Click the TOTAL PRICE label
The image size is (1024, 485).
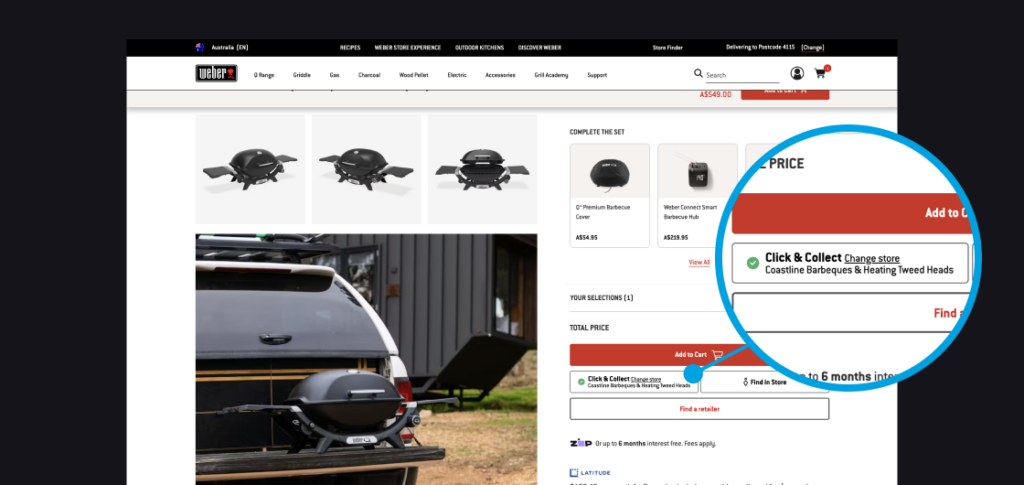tap(589, 328)
